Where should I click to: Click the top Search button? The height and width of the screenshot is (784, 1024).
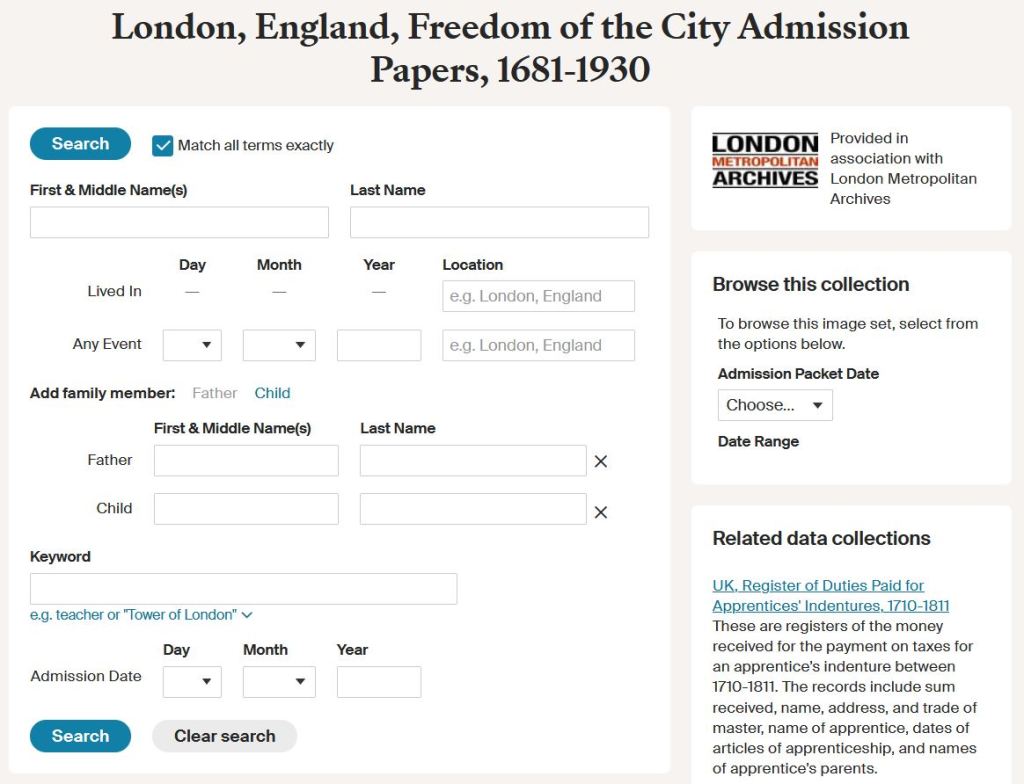[80, 144]
